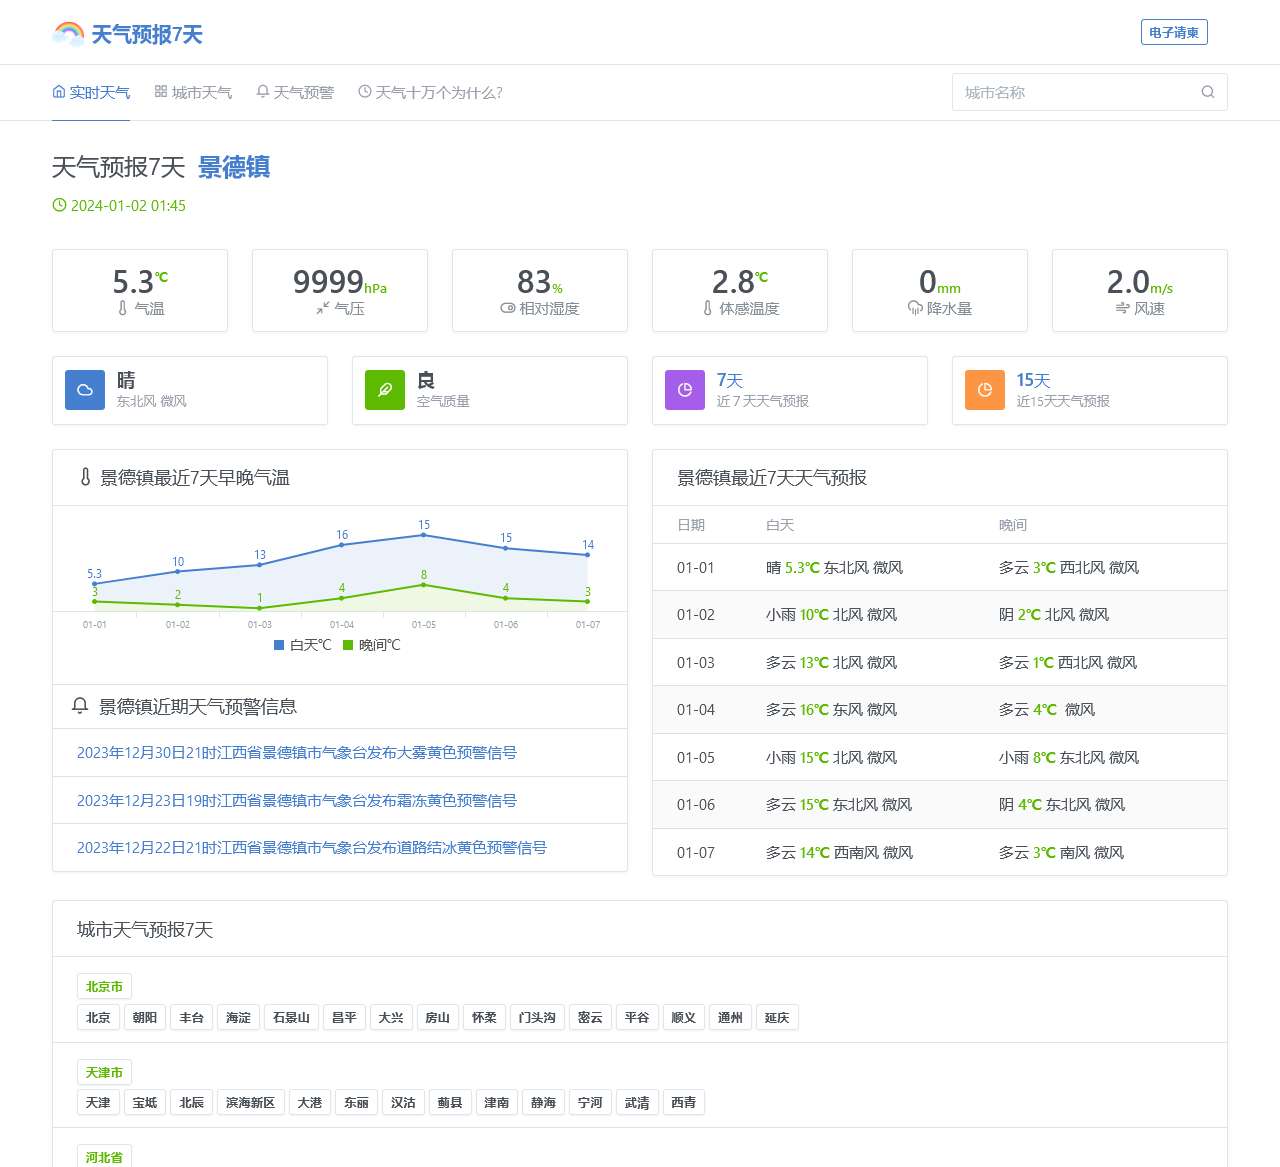The image size is (1280, 1167).
Task: Click the purple 7-day forecast icon
Action: (x=685, y=390)
